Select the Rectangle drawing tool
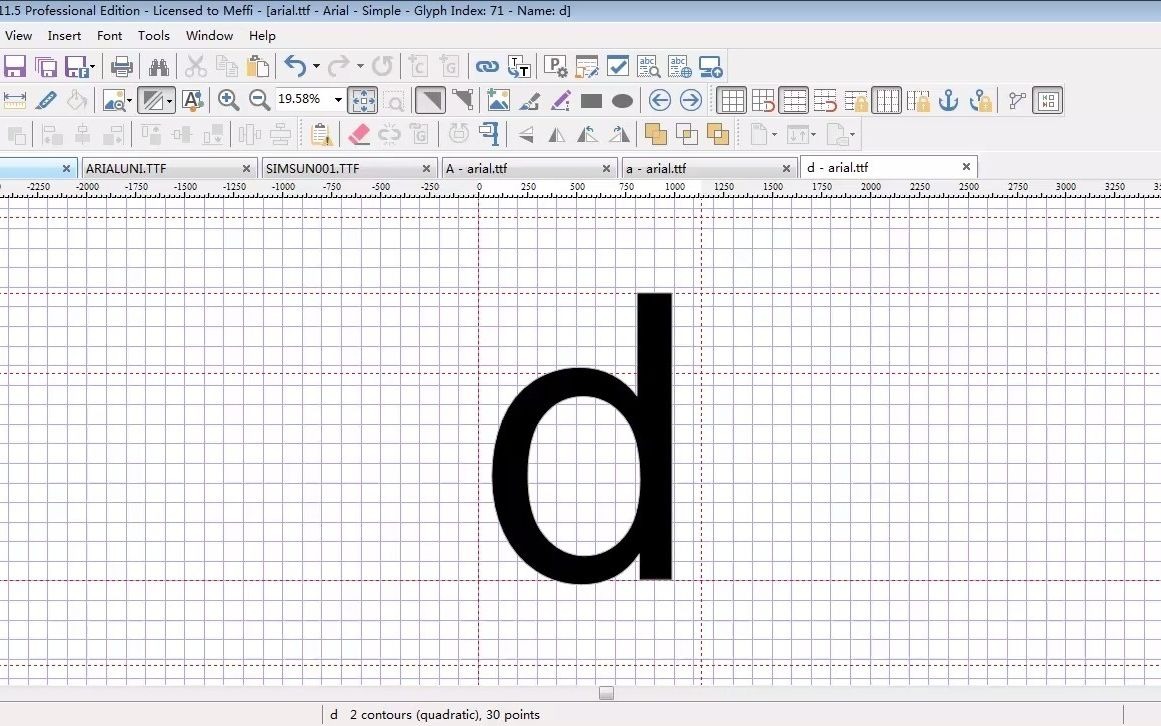This screenshot has height=726, width=1161. coord(590,100)
